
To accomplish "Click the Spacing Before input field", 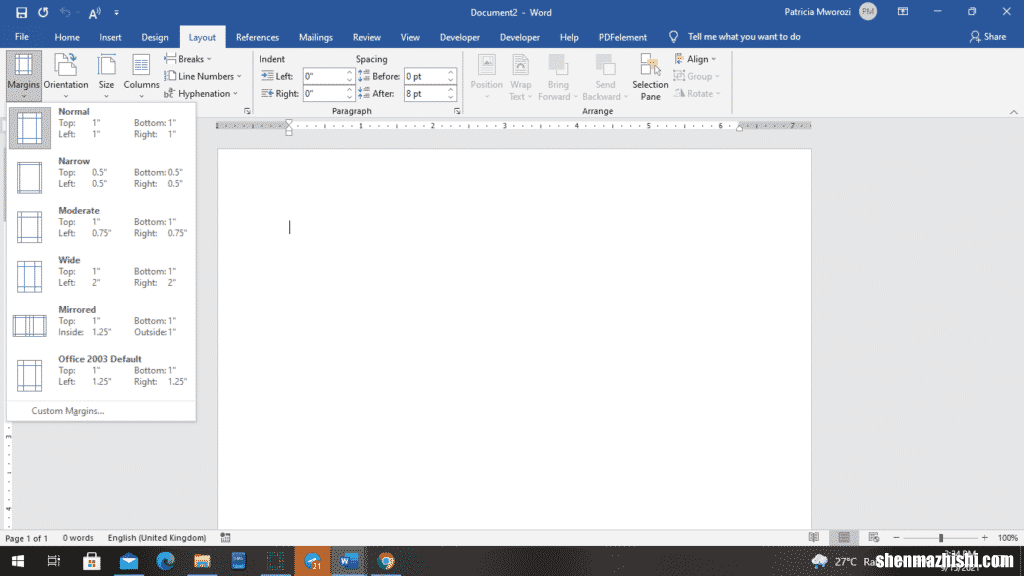I will pyautogui.click(x=425, y=76).
